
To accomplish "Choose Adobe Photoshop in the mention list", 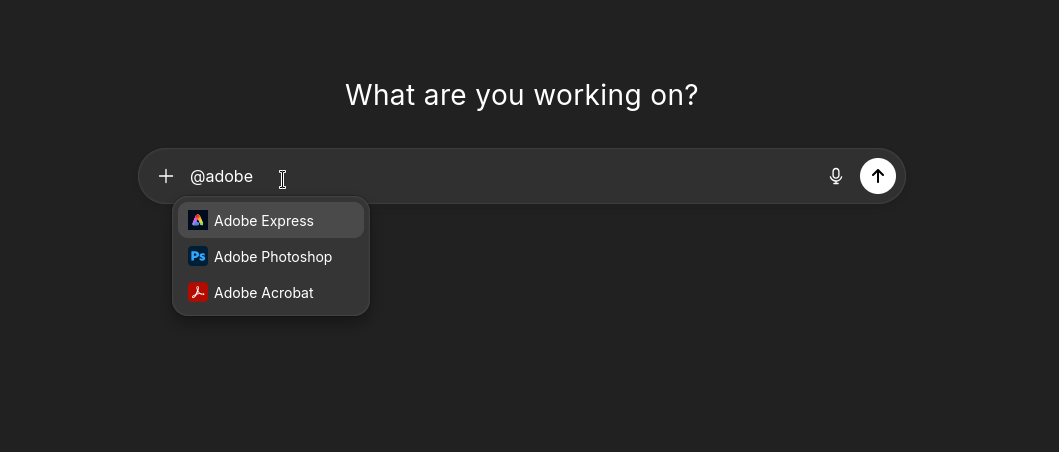I will [272, 257].
